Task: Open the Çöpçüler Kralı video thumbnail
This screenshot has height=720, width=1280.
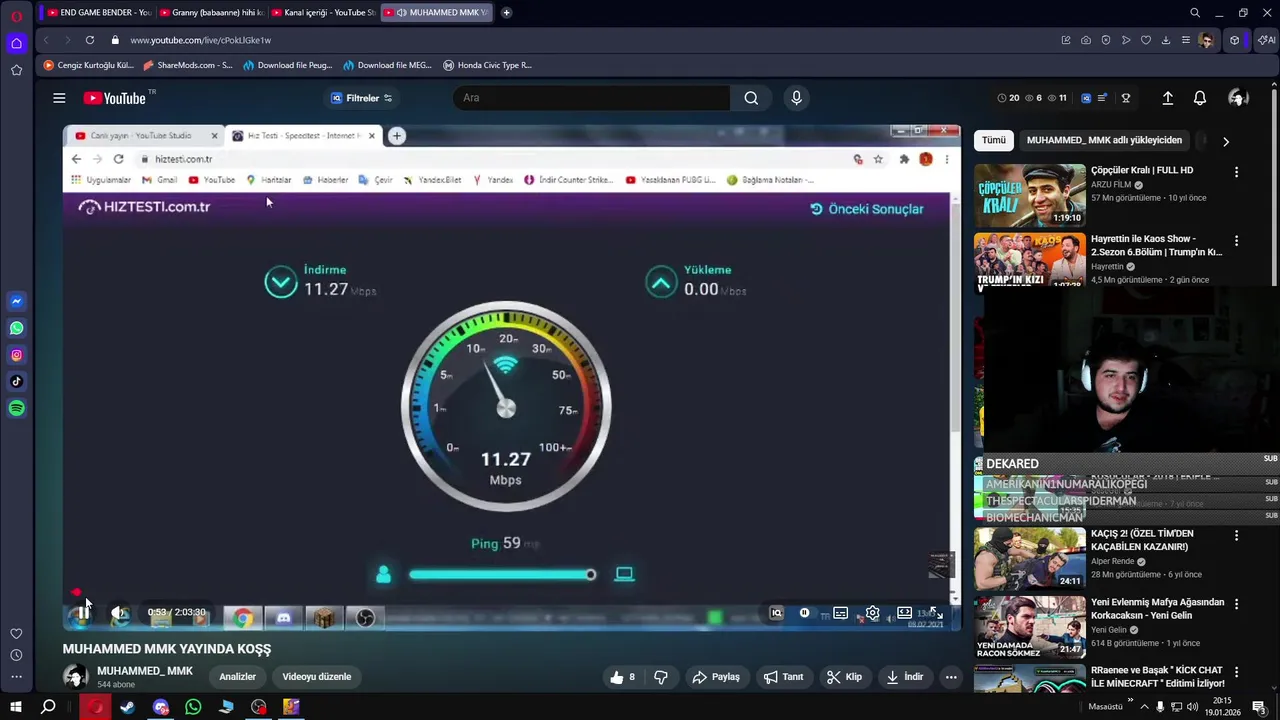Action: tap(1030, 195)
